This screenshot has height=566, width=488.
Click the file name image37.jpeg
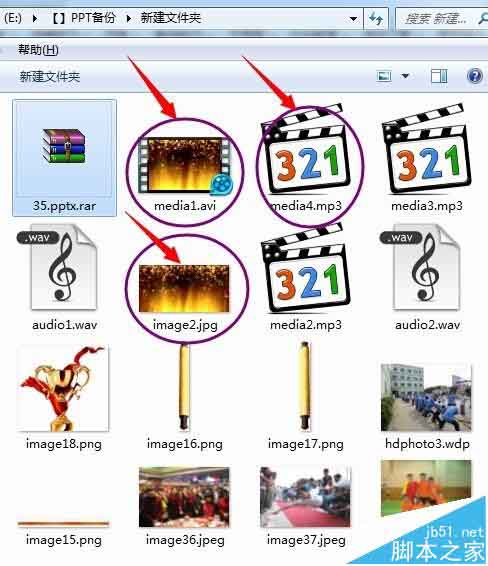point(306,540)
